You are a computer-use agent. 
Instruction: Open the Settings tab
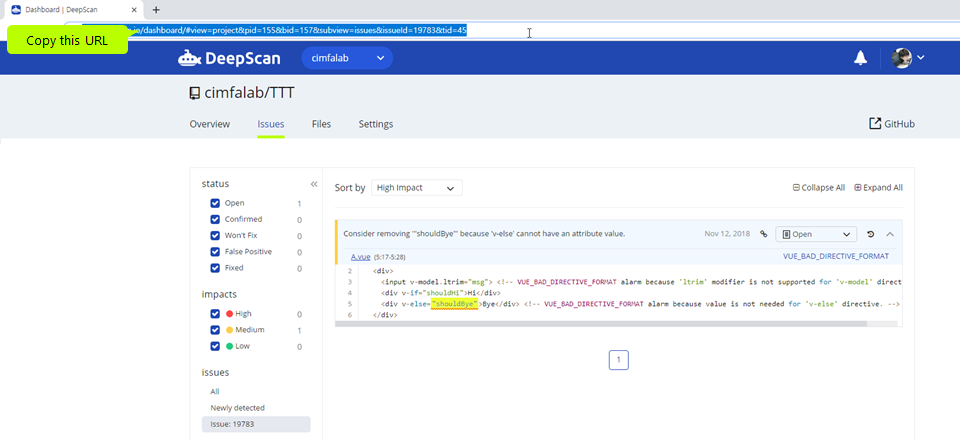tap(376, 124)
